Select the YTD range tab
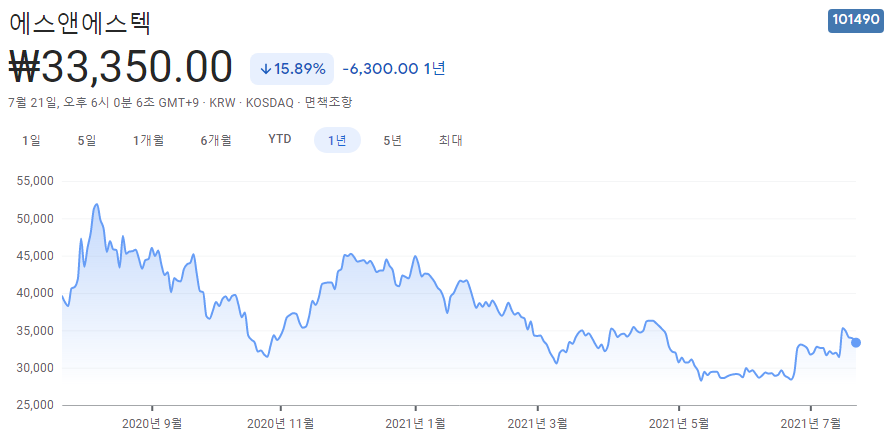 pos(280,139)
